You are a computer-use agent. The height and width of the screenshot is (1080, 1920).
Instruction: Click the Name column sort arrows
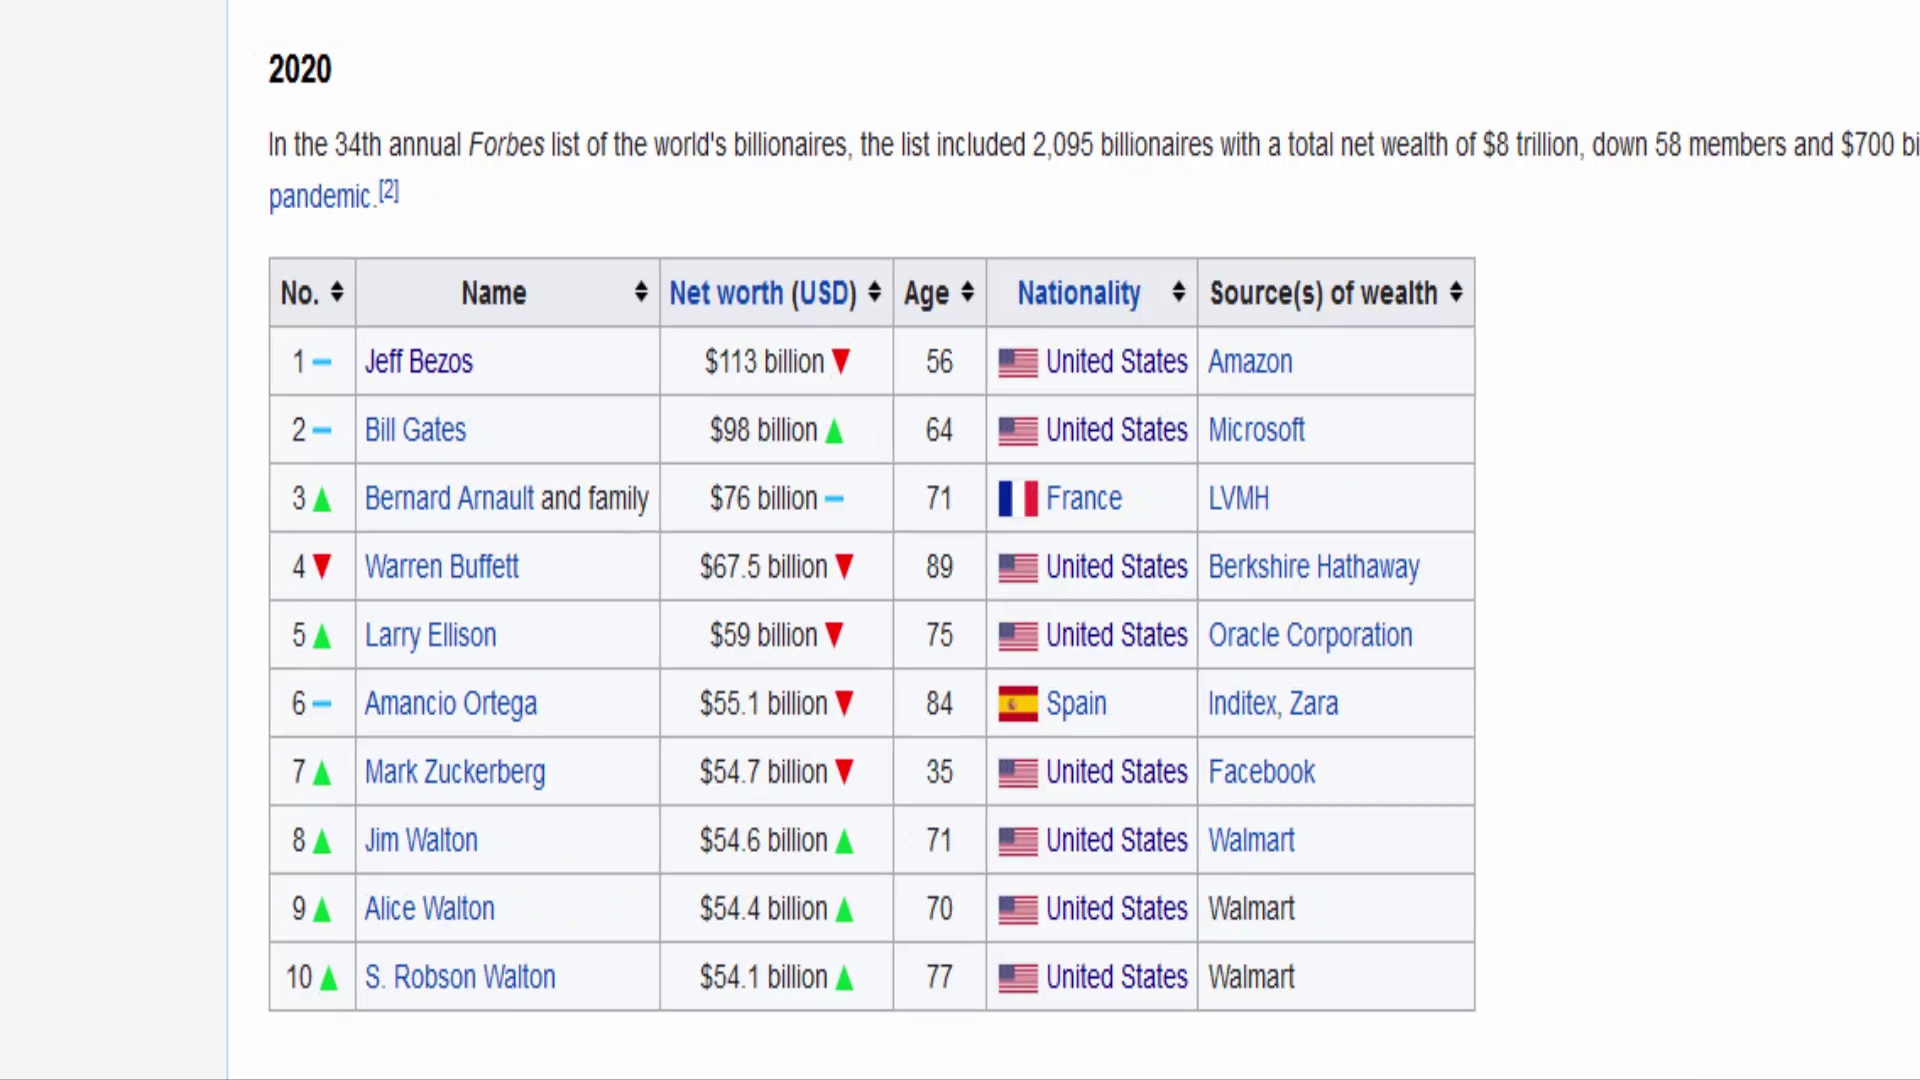click(641, 292)
